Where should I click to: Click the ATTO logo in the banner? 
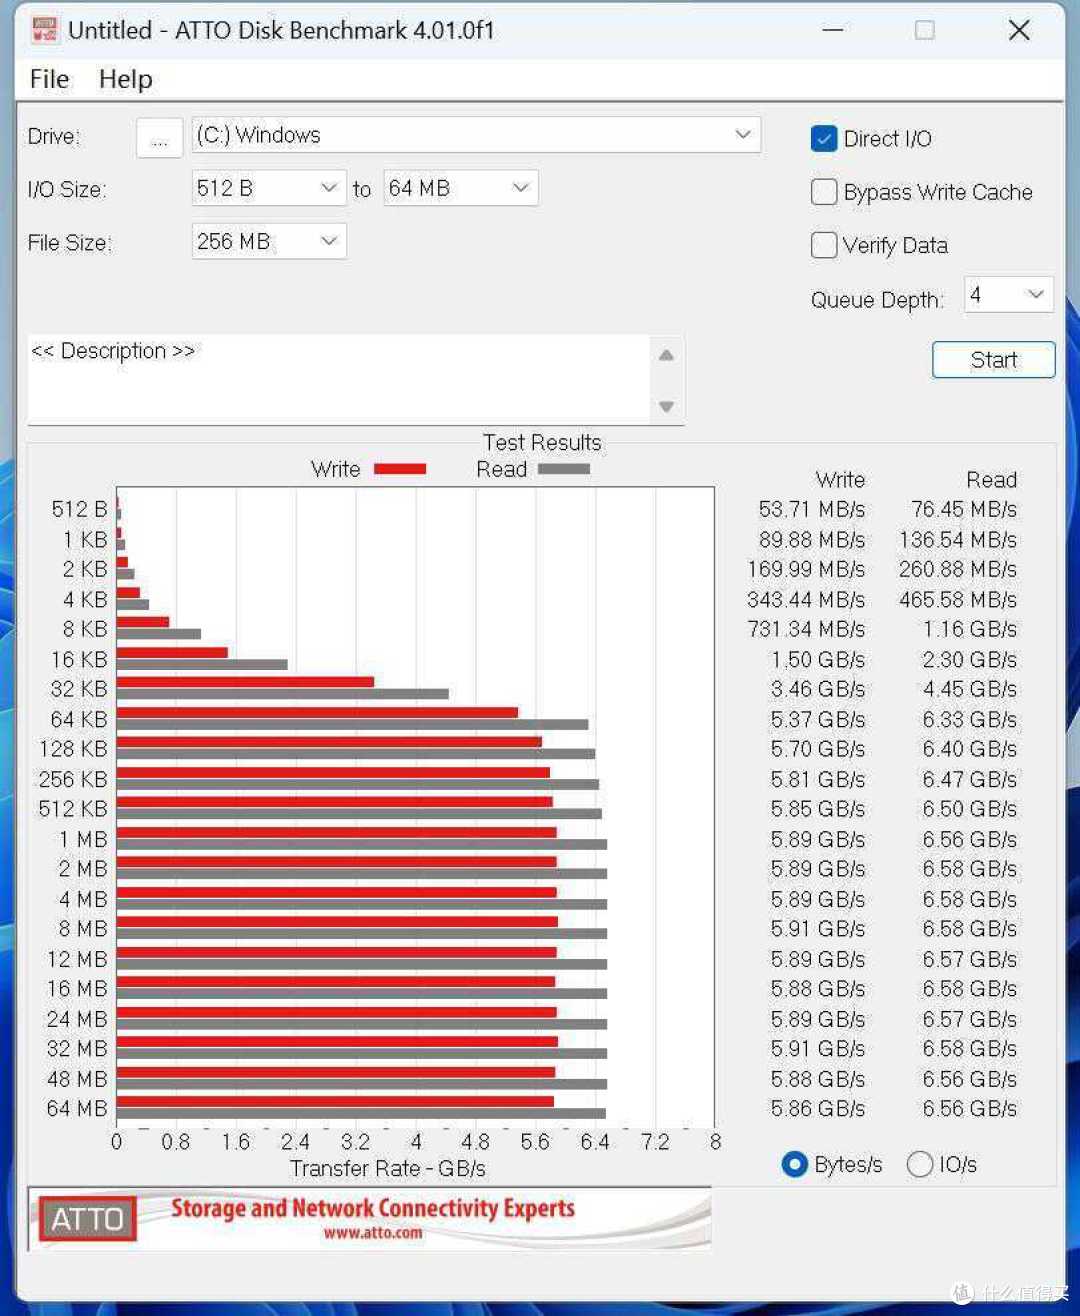pos(88,1219)
